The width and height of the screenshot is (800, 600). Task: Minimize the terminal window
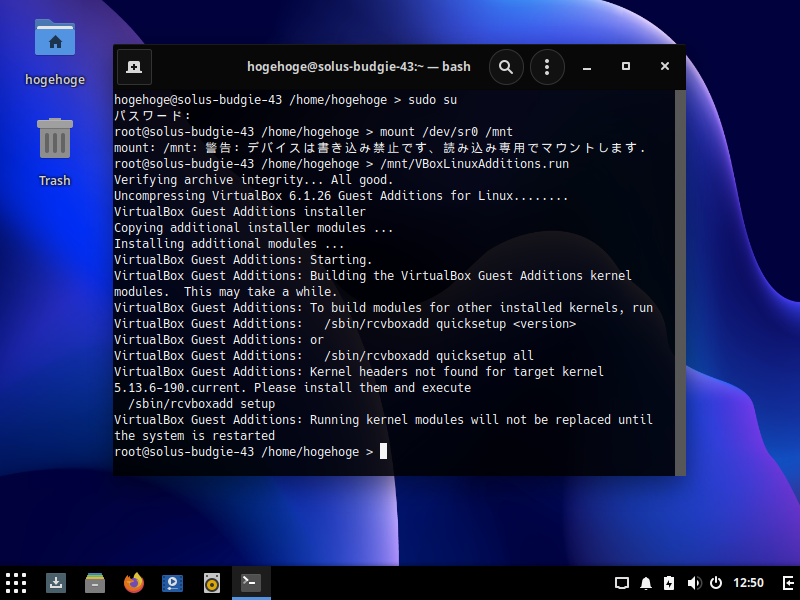tap(587, 67)
